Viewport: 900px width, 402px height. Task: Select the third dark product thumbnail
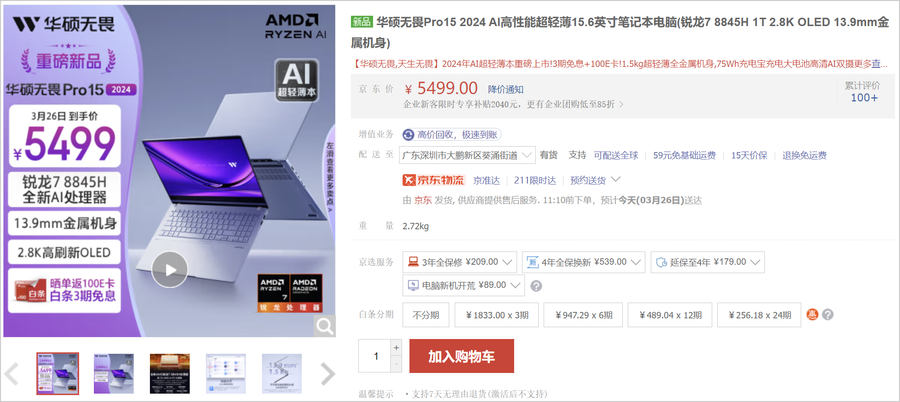point(170,373)
